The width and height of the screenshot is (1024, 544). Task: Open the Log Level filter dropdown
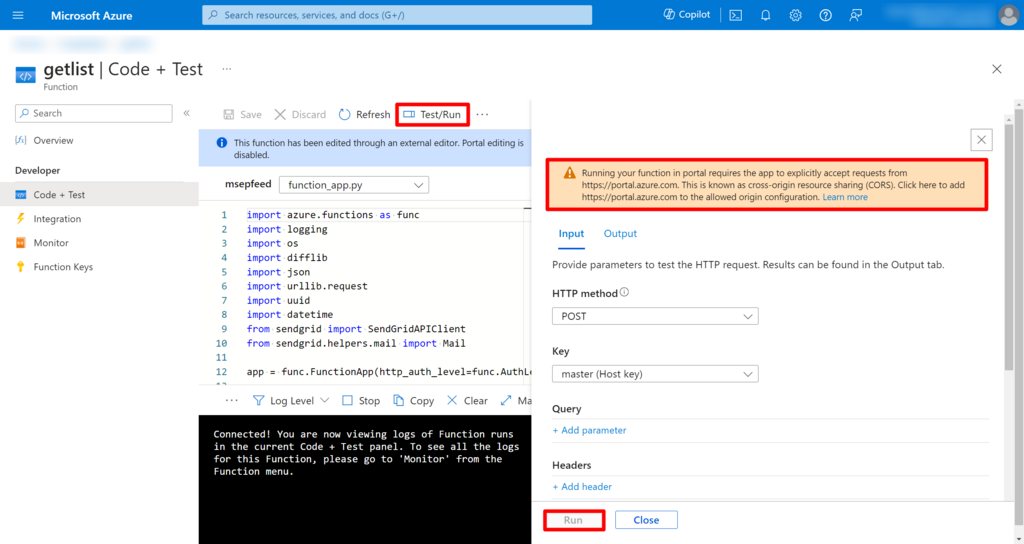click(291, 400)
